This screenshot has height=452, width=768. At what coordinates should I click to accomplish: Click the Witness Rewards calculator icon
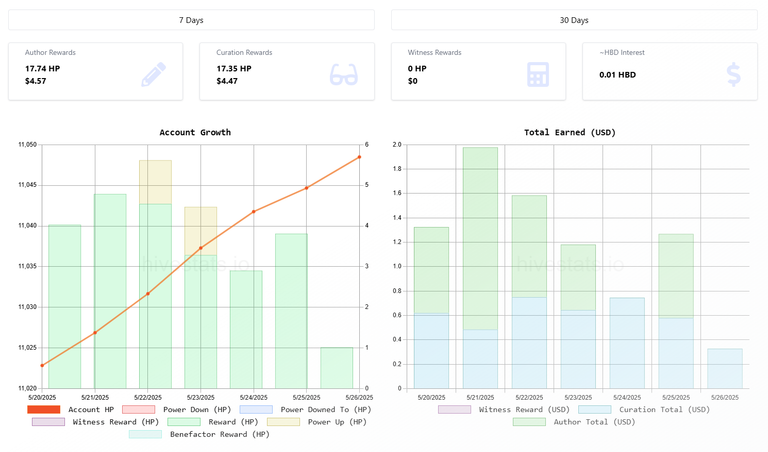tap(538, 74)
